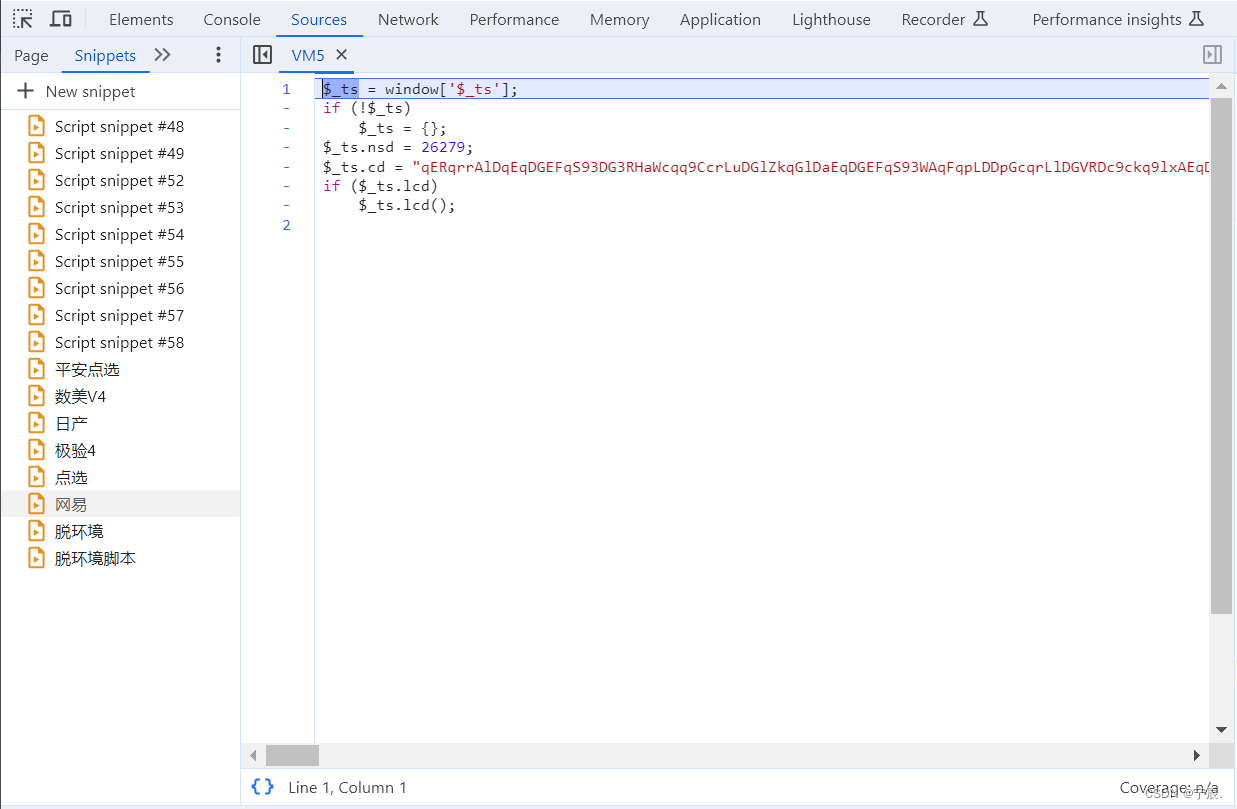The image size is (1237, 809).
Task: Open the 日产 snippet
Action: (71, 423)
